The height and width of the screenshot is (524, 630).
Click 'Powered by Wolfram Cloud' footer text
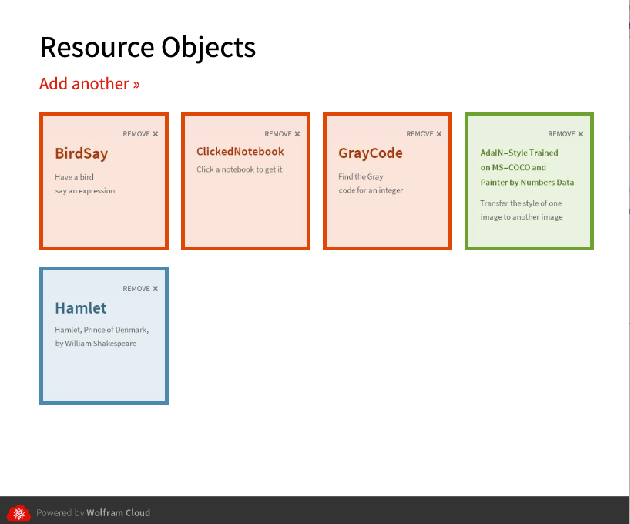pos(93,512)
